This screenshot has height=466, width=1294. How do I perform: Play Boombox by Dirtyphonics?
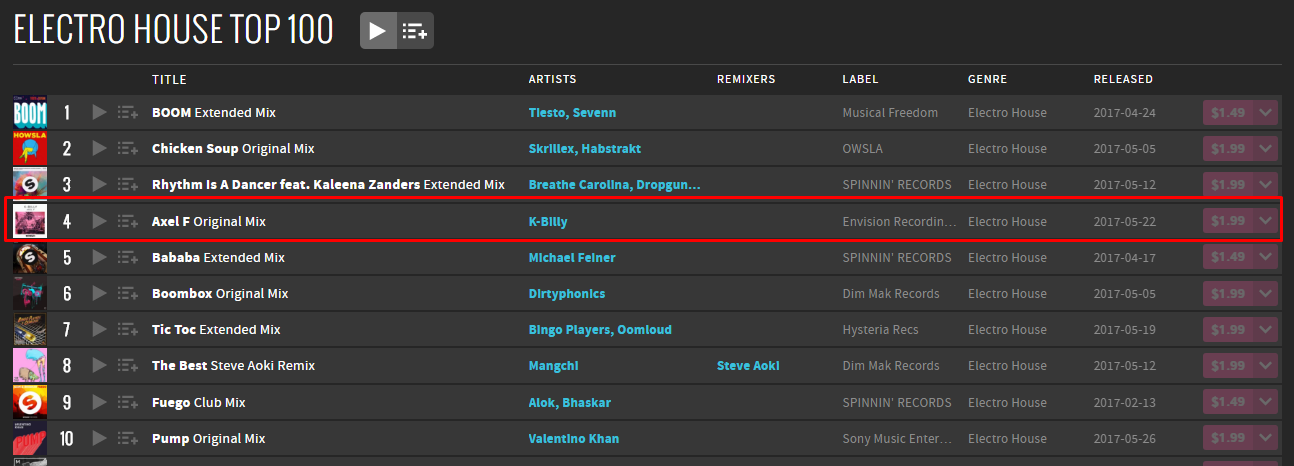pos(98,293)
